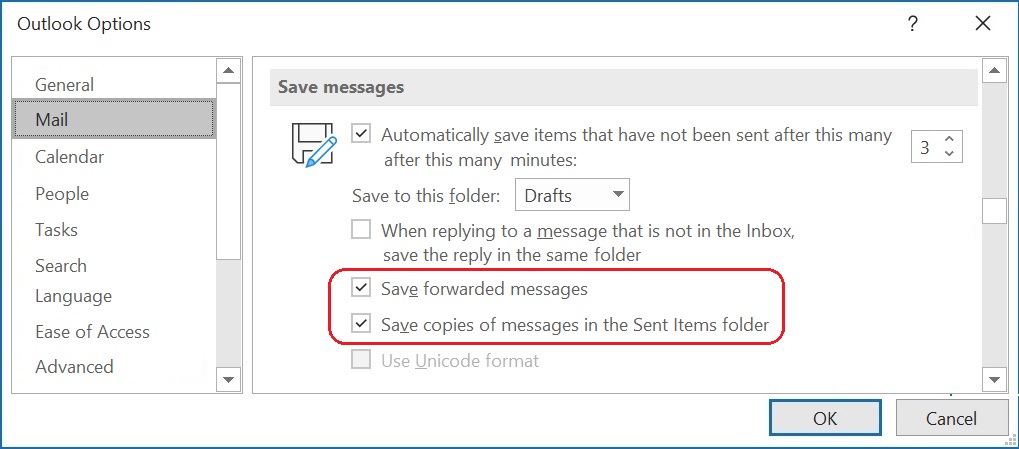The height and width of the screenshot is (449, 1019).
Task: Click the auto-save minutes number field
Action: (925, 147)
